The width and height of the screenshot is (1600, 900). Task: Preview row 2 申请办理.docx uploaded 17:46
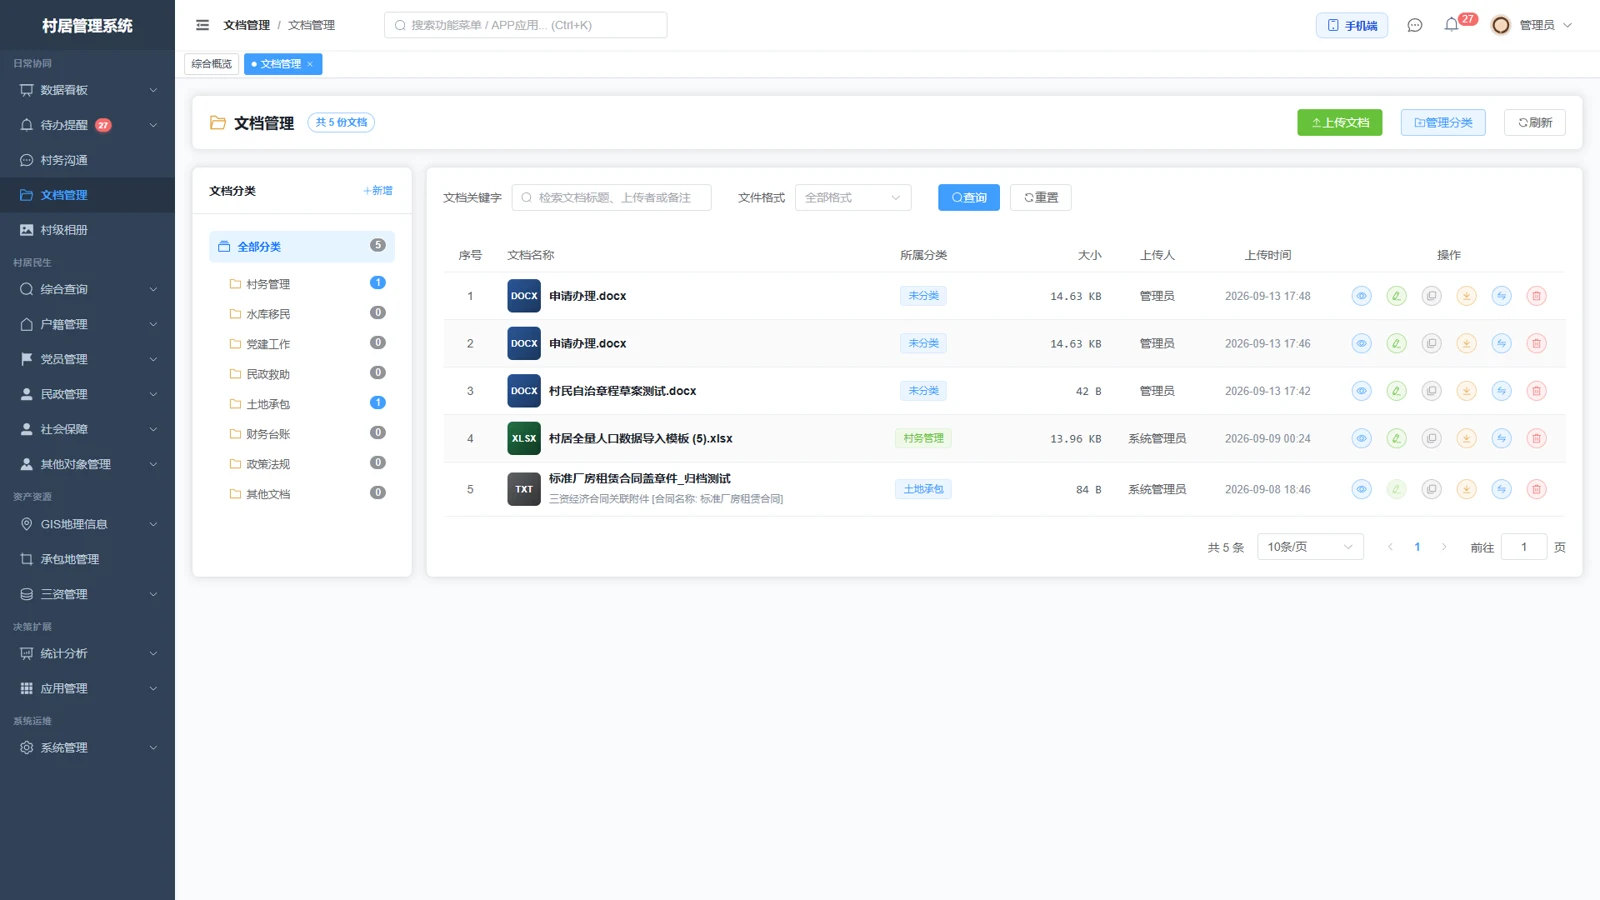click(x=1361, y=343)
